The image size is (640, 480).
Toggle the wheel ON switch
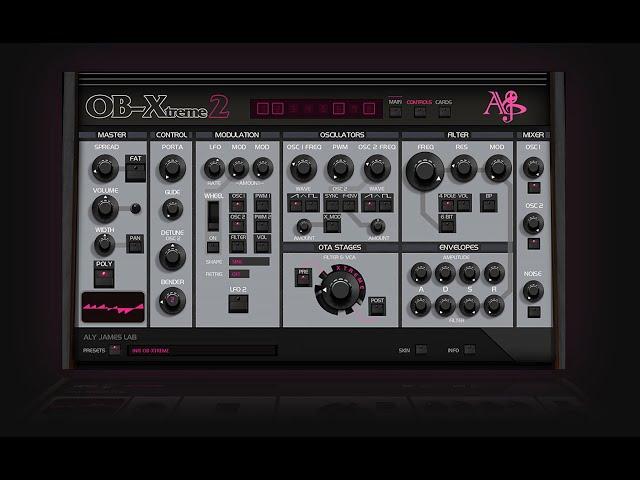[213, 247]
